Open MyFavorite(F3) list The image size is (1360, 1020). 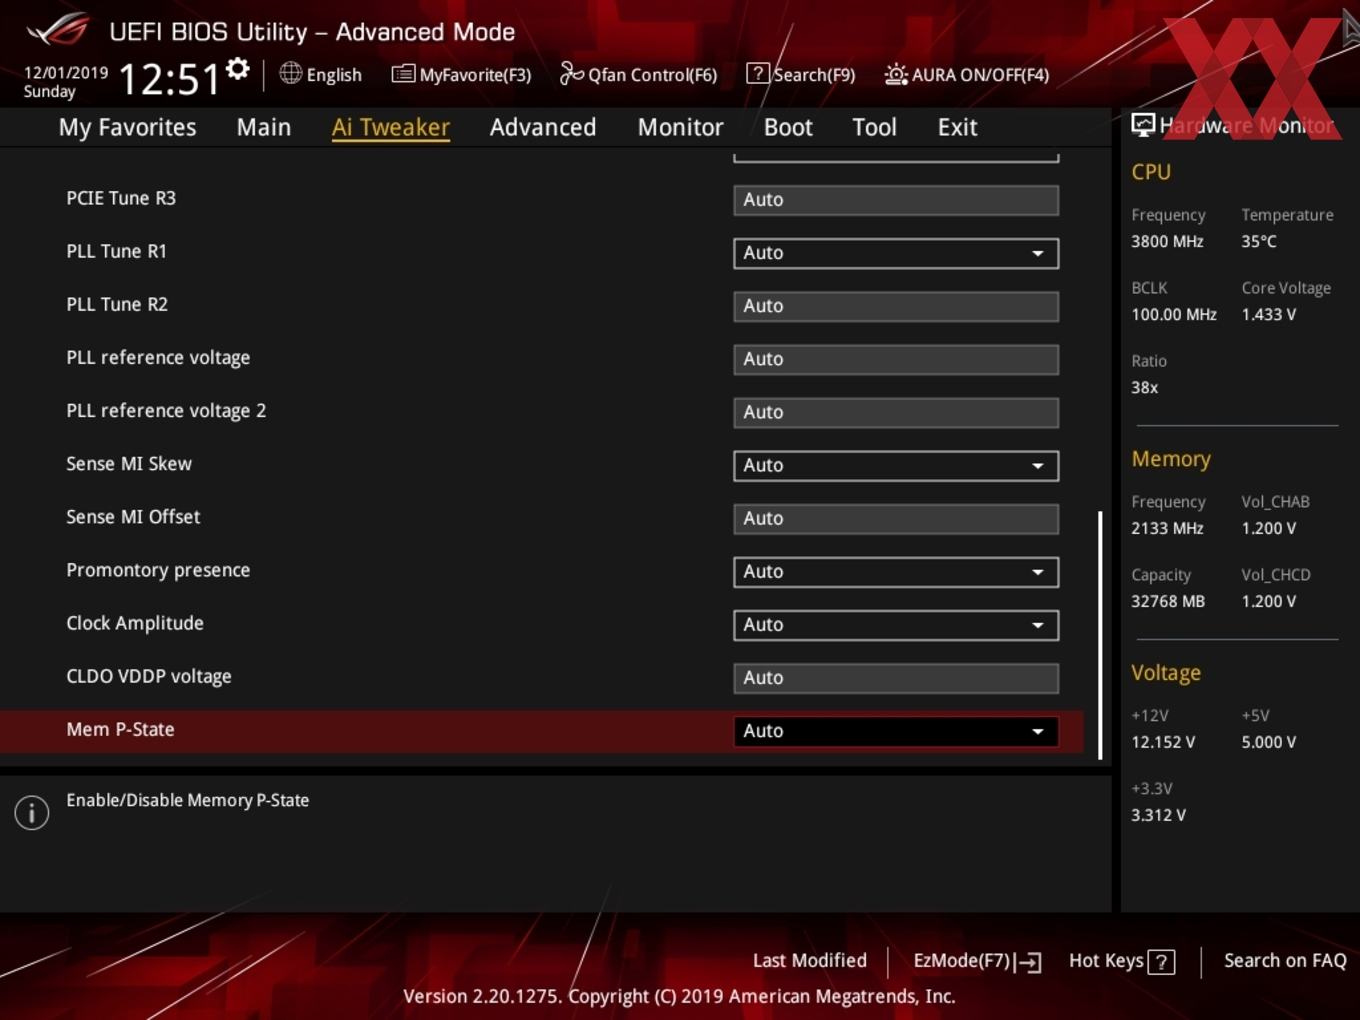coord(461,74)
